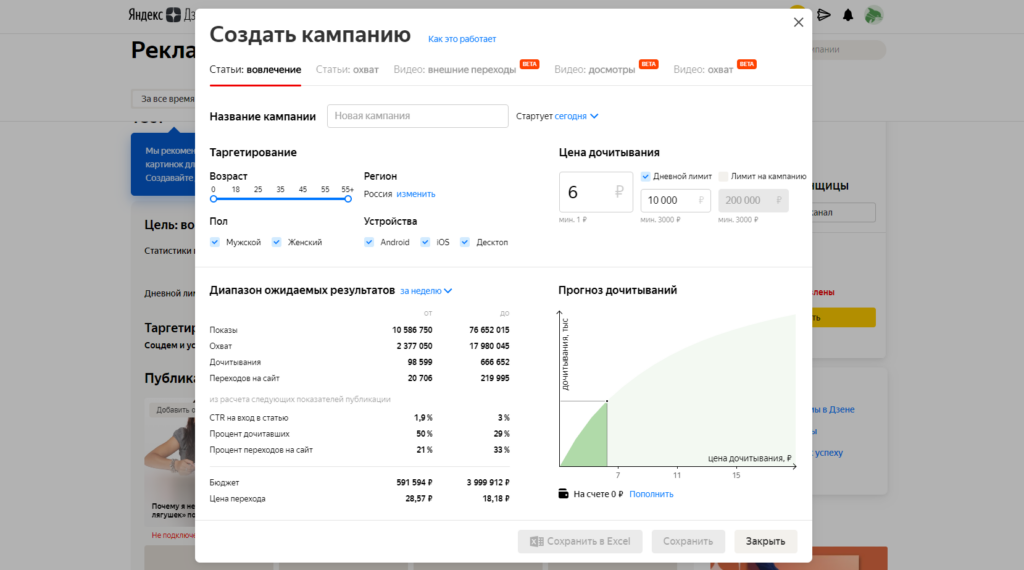The image size is (1024, 570).
Task: Open the Стартует сегодня date dropdown
Action: tap(576, 116)
